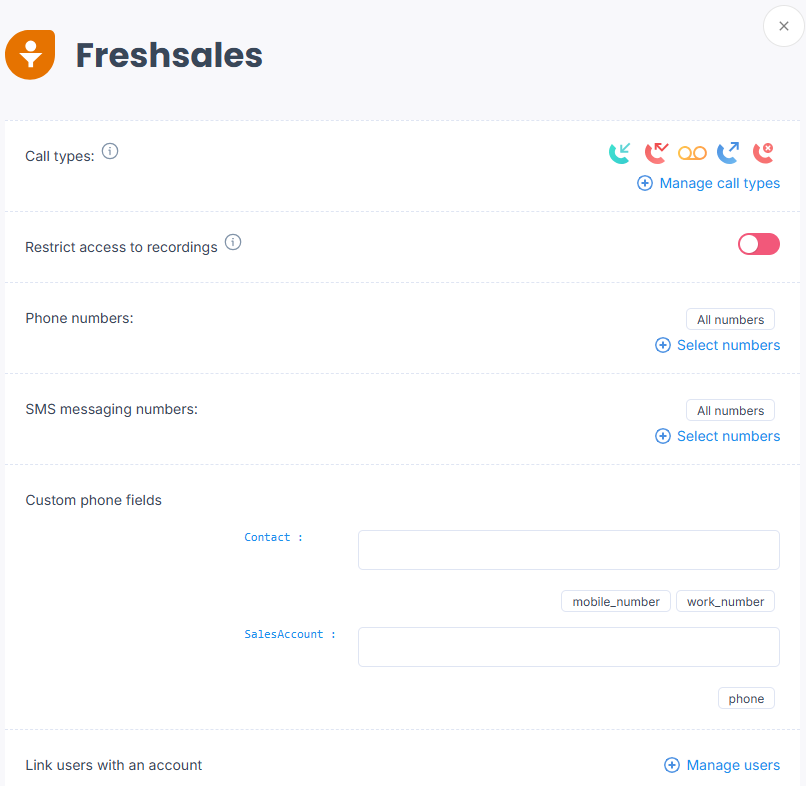Choose the mobile_number tag
Viewport: 806px width, 786px height.
(x=616, y=601)
